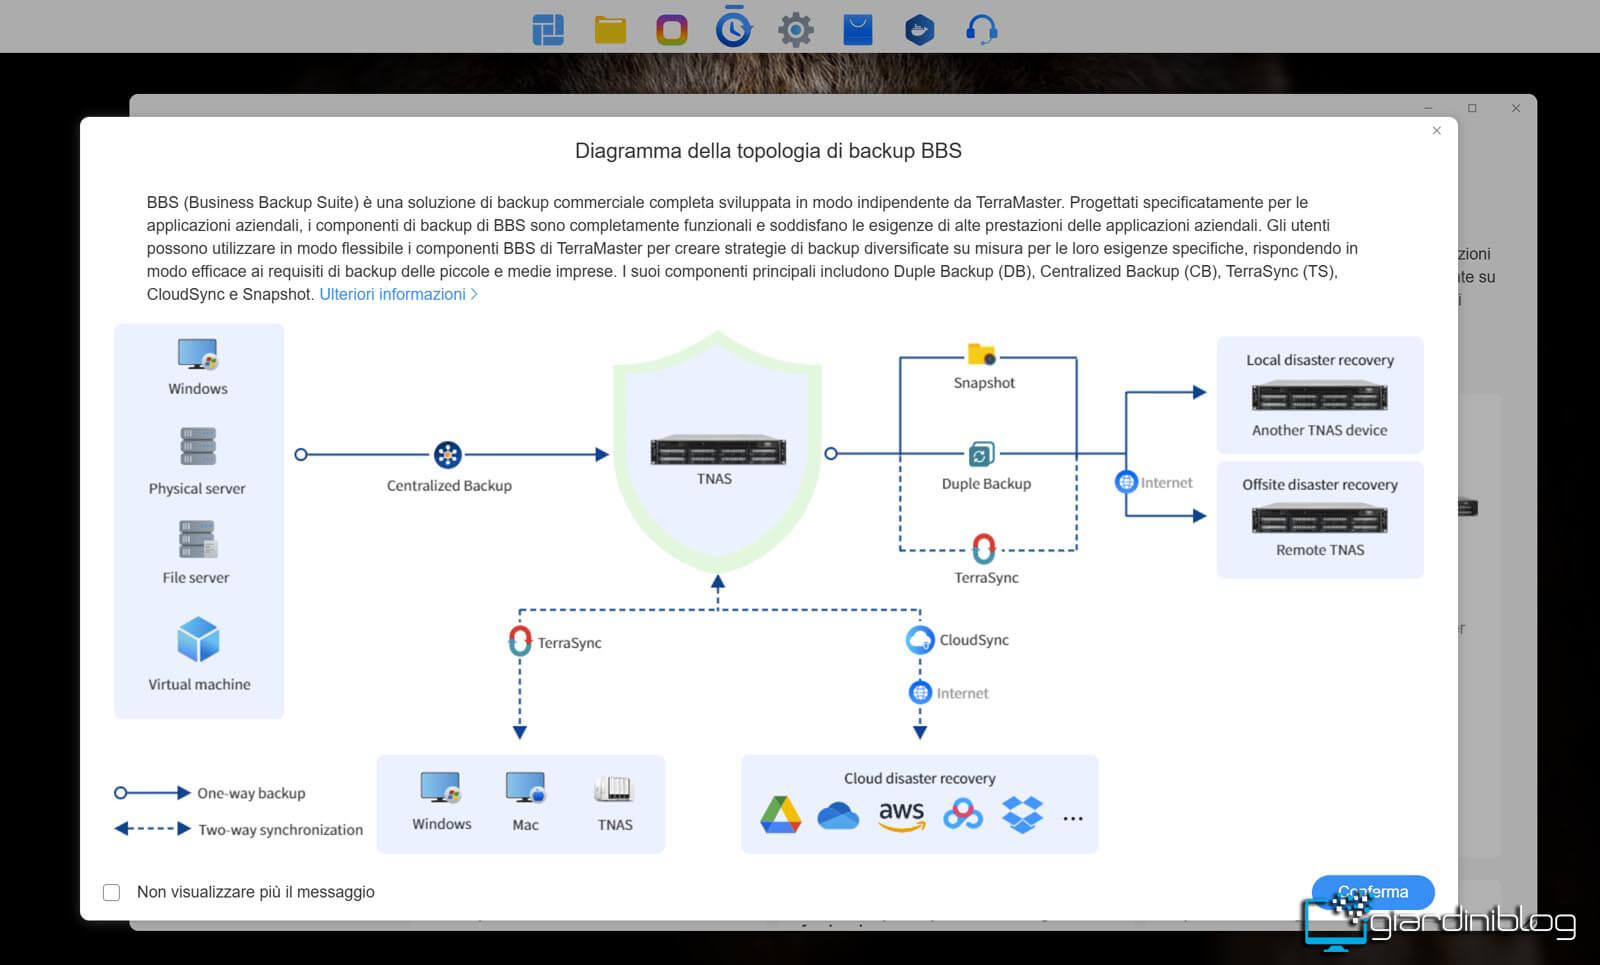Close the BBS topology dialog
This screenshot has height=965, width=1600.
pos(1437,130)
